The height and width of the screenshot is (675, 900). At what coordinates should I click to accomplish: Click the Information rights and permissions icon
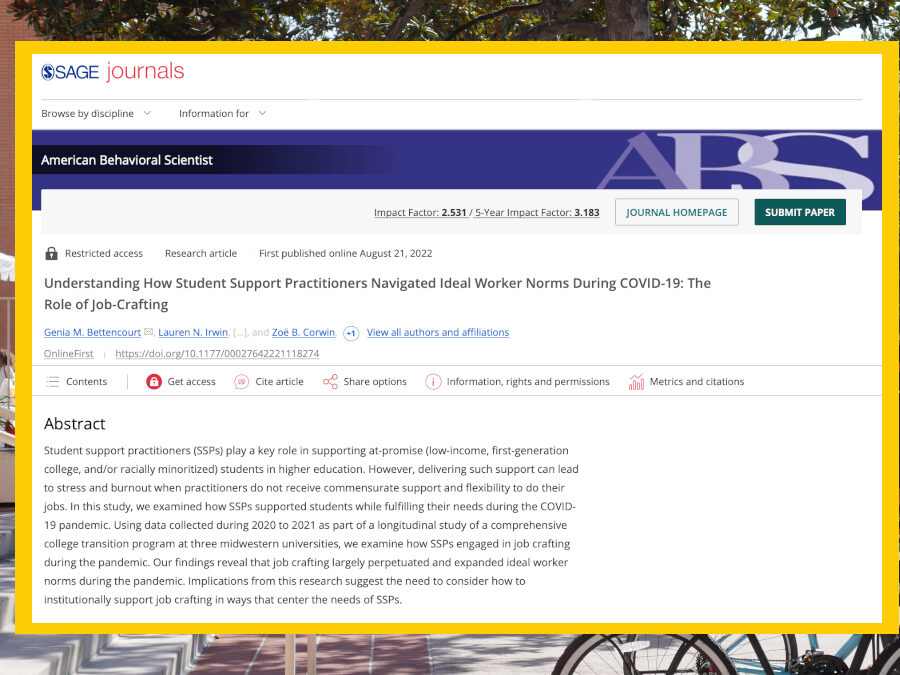click(433, 382)
